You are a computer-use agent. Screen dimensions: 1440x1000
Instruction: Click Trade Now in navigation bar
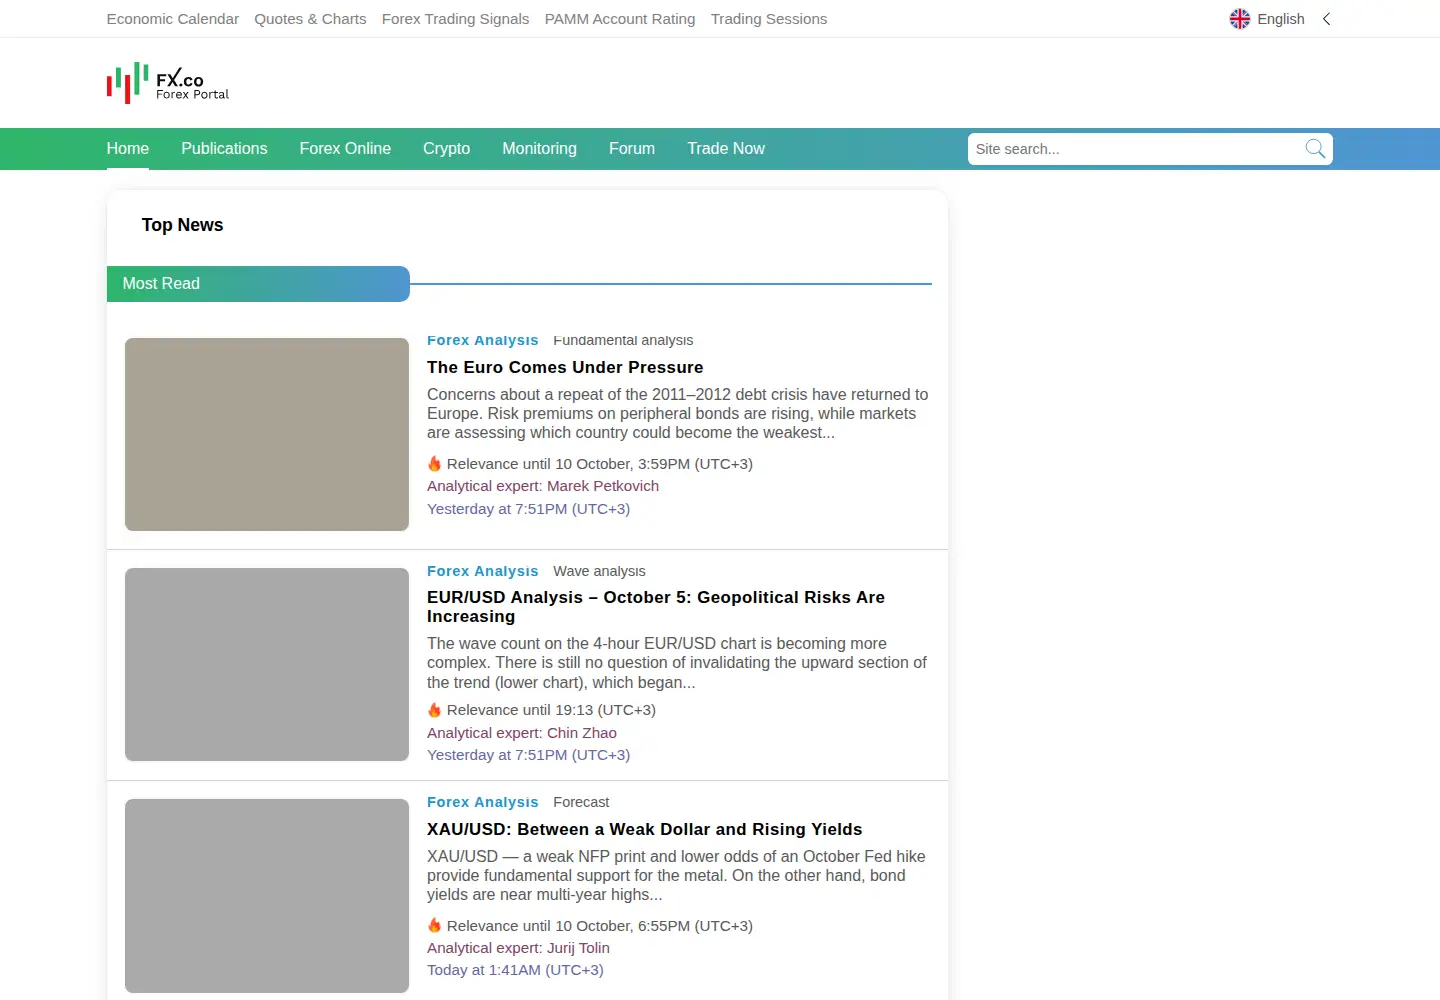click(726, 149)
